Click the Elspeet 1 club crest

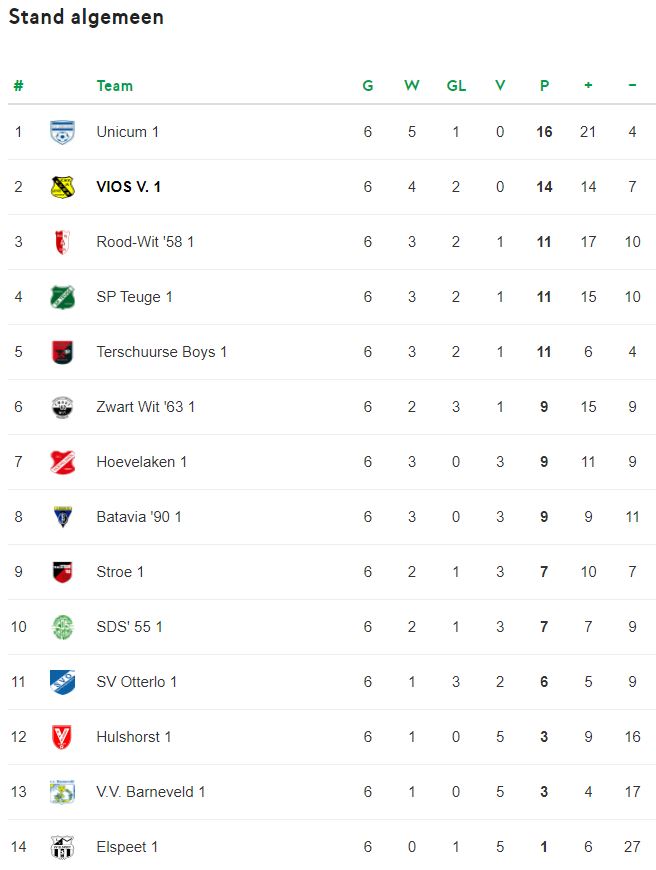pyautogui.click(x=62, y=847)
